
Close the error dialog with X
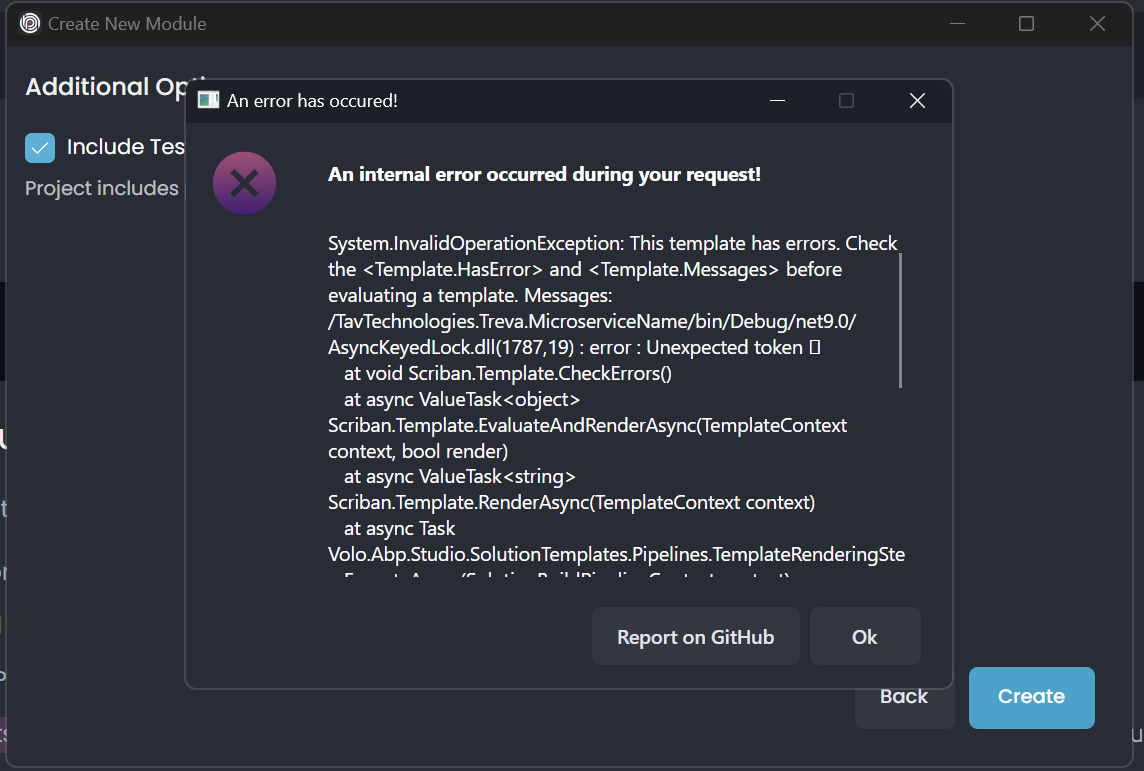click(917, 100)
